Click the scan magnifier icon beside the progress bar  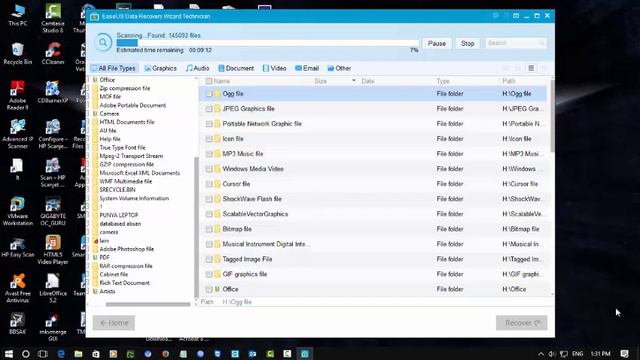tap(103, 42)
